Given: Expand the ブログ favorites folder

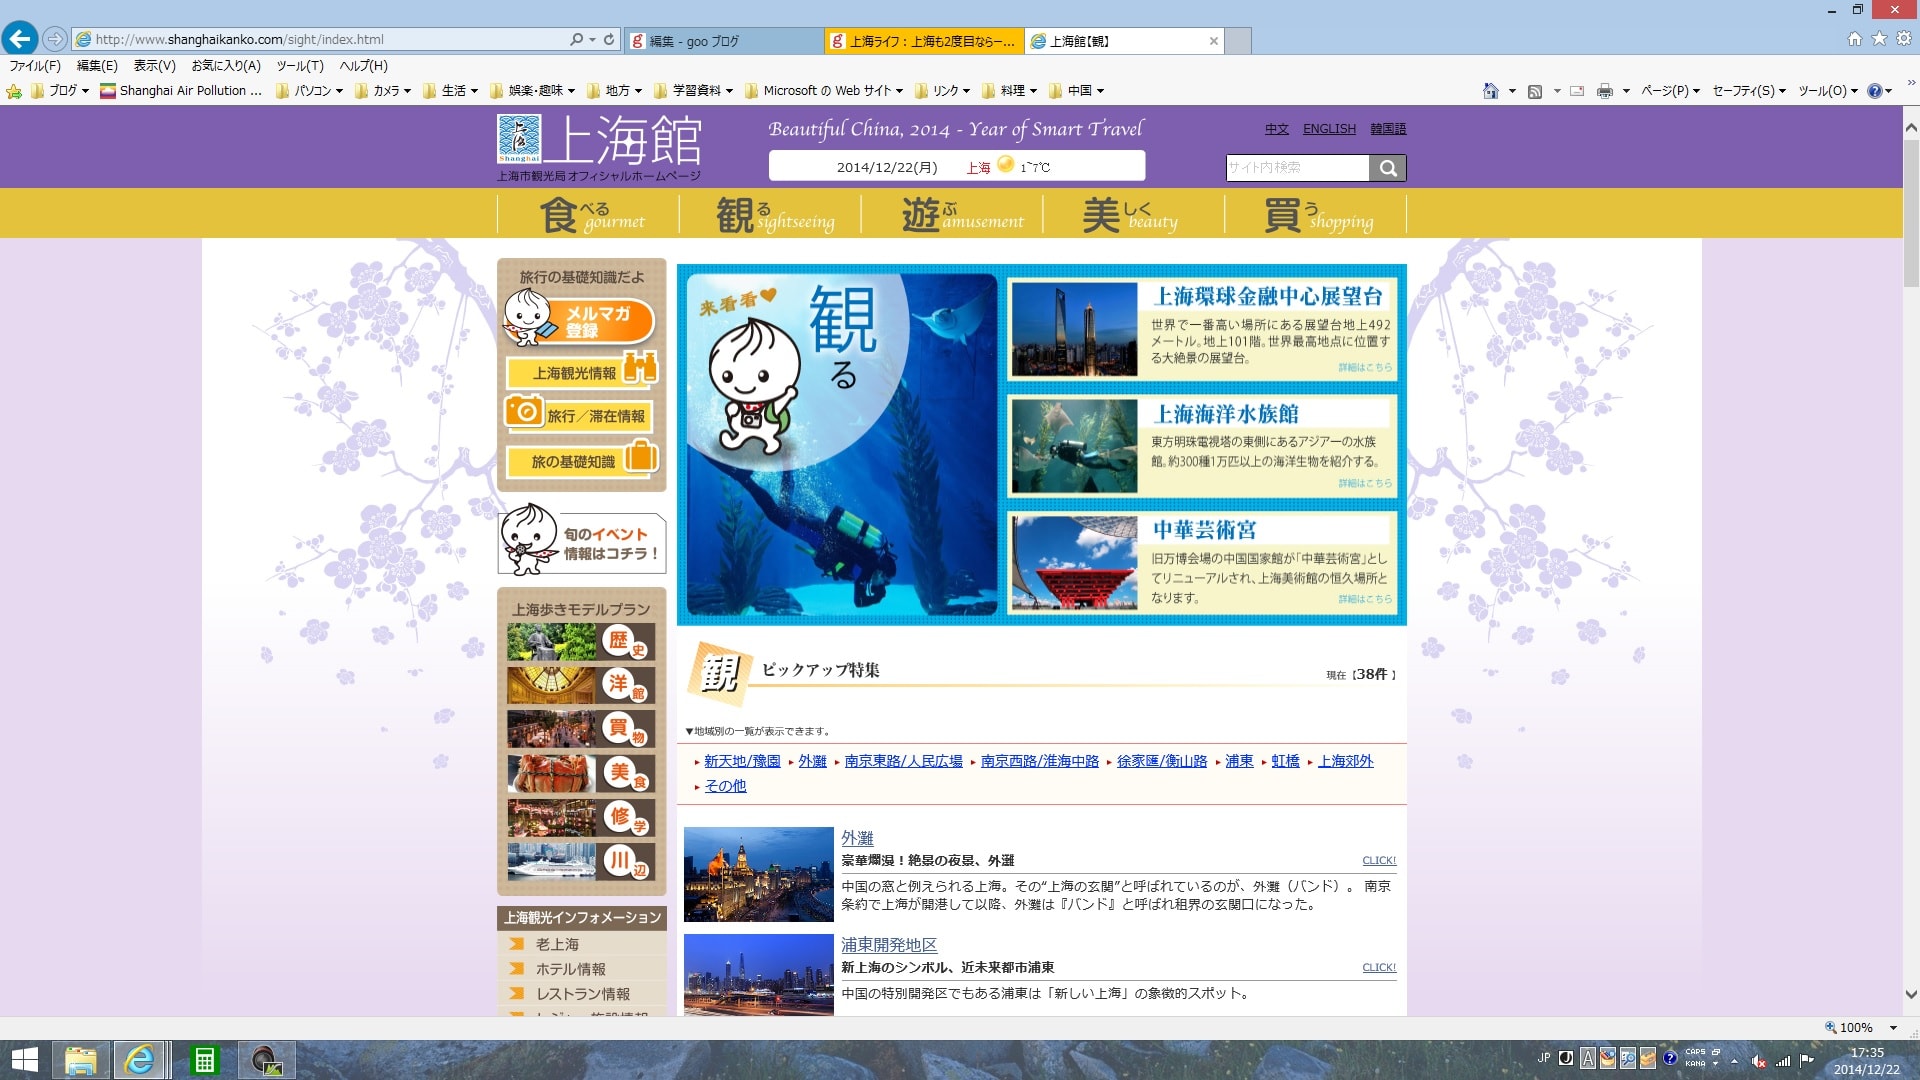Looking at the screenshot, I should point(60,91).
